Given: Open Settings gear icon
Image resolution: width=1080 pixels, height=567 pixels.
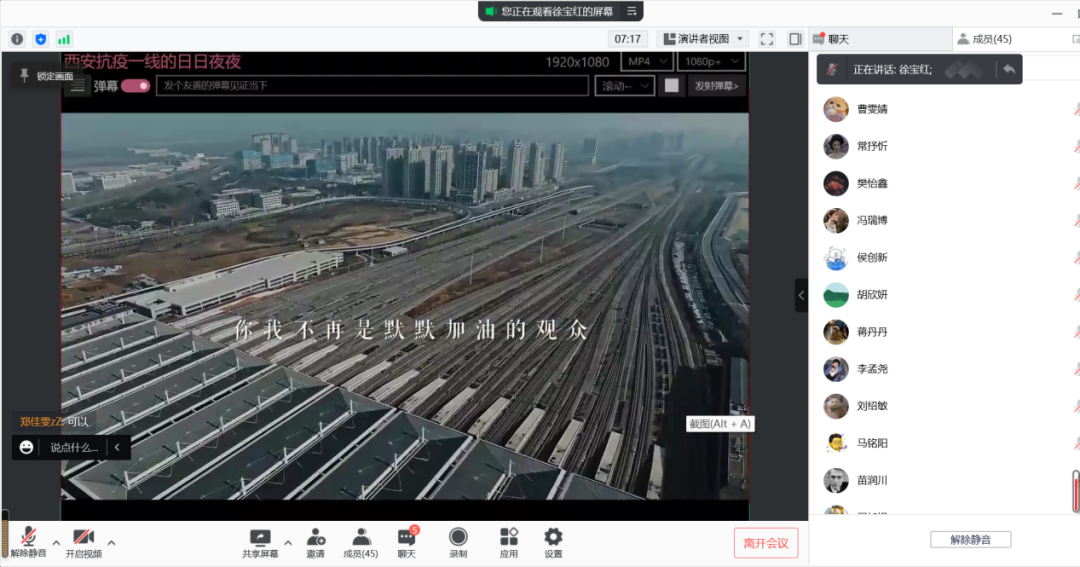Looking at the screenshot, I should click(x=553, y=537).
